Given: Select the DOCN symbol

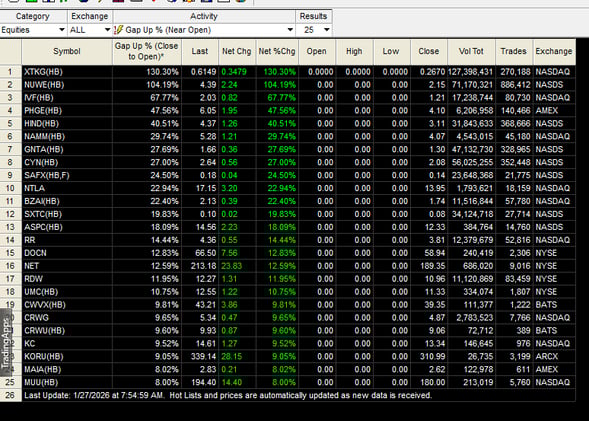Looking at the screenshot, I should pos(35,253).
